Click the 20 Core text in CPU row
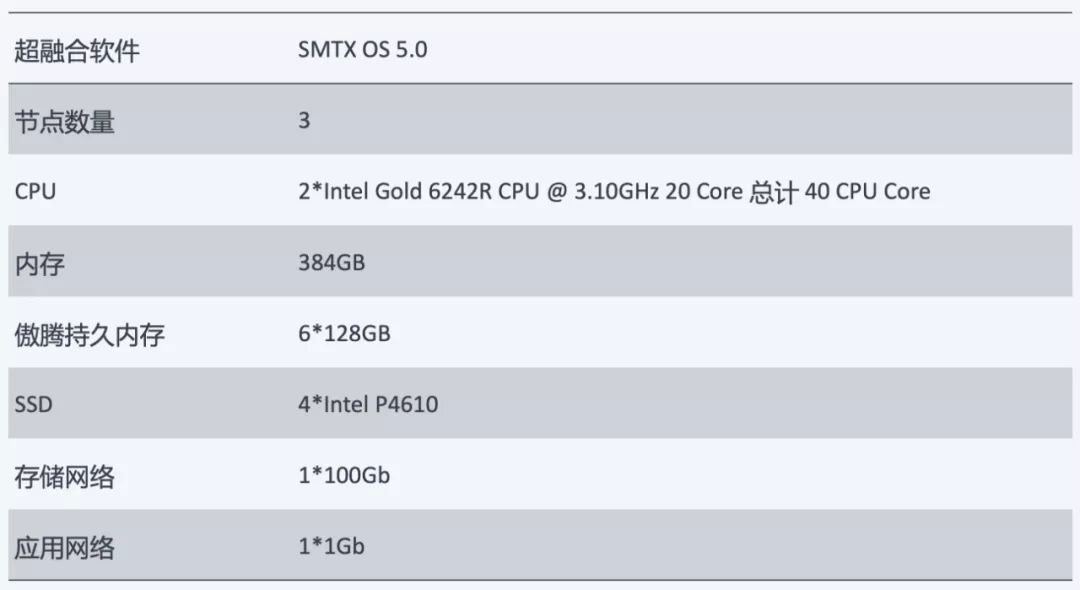 (x=704, y=191)
